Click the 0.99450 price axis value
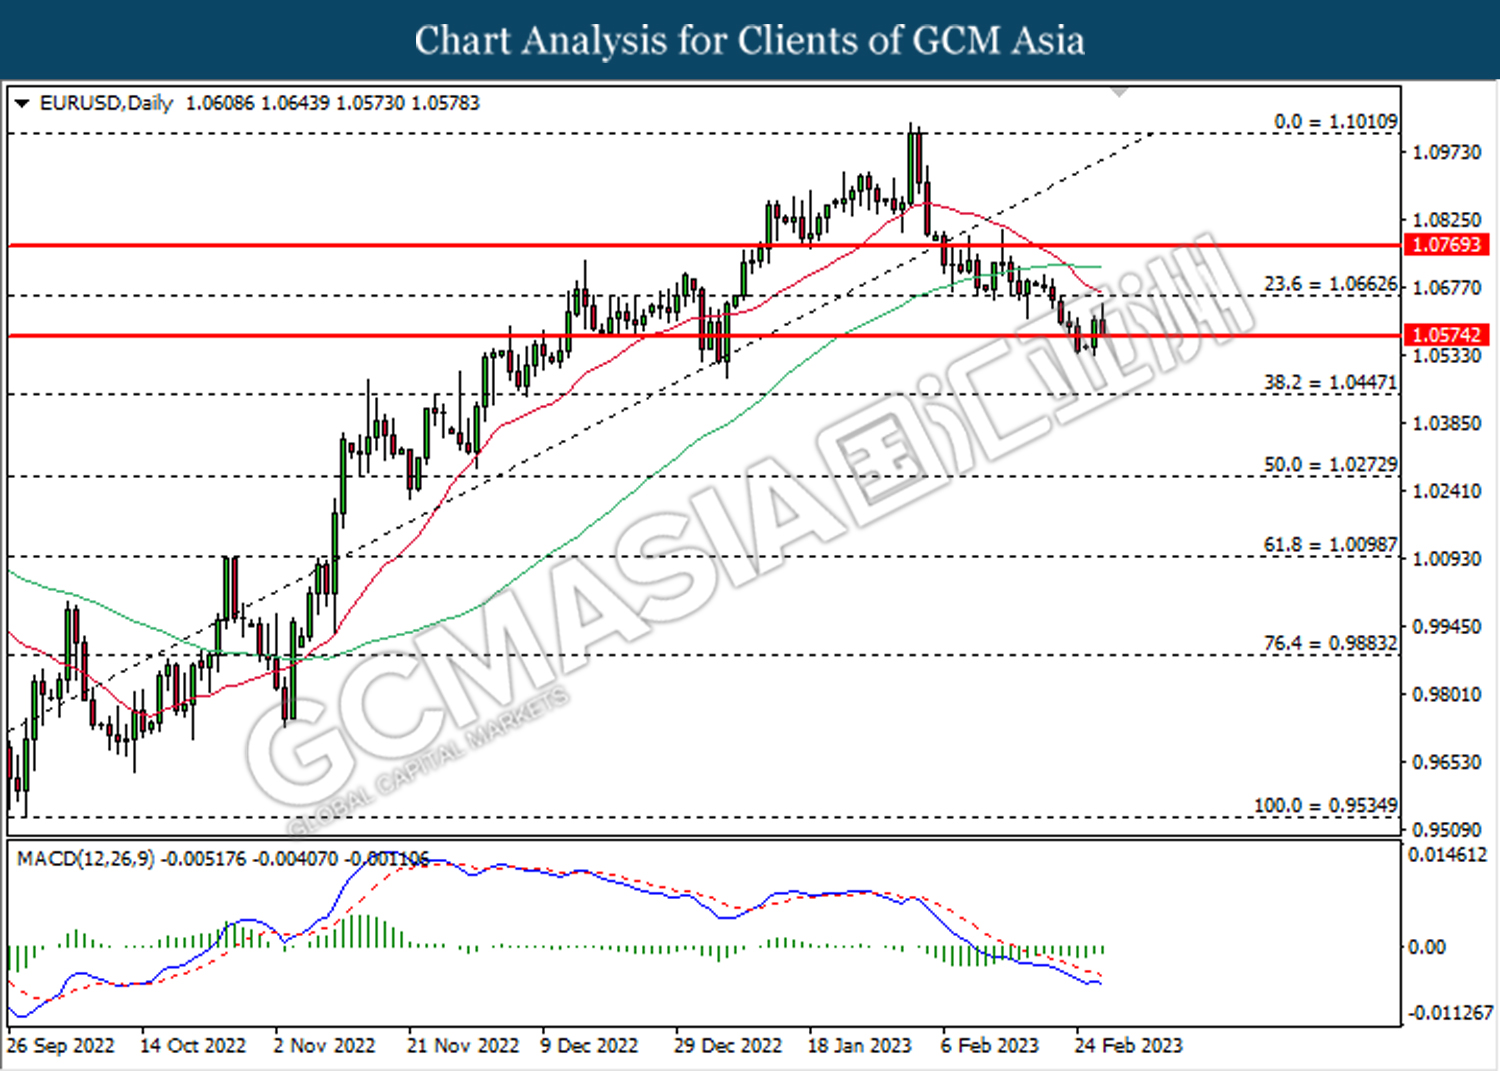Image resolution: width=1500 pixels, height=1071 pixels. [1446, 626]
